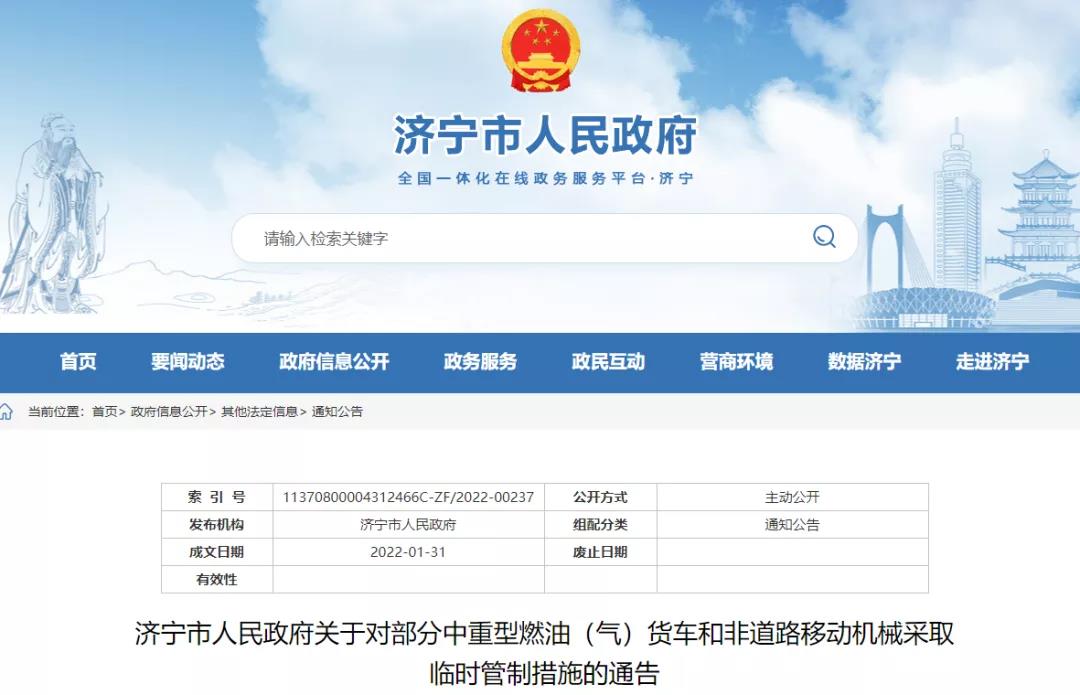The height and width of the screenshot is (695, 1080).
Task: Select the index number 11370800004312466C-ZF/2022-00237
Action: [408, 497]
